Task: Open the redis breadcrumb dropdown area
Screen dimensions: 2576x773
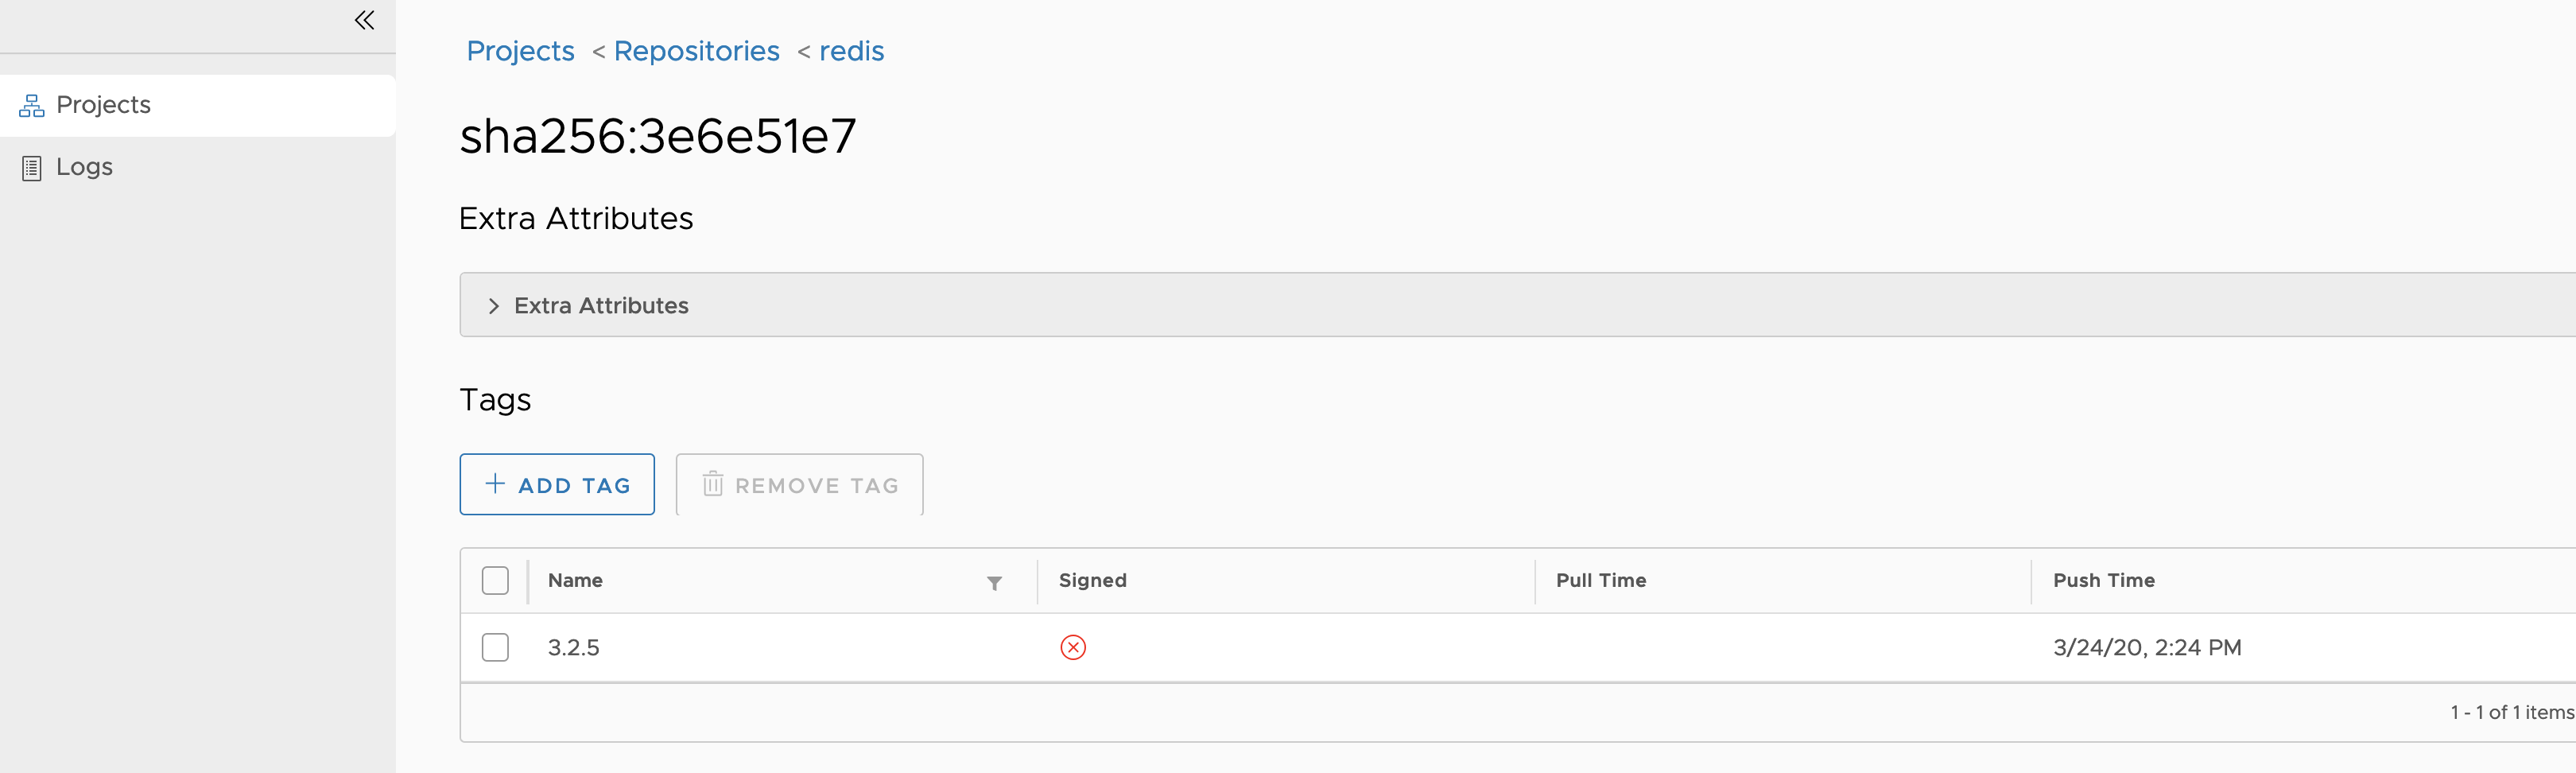Action: (851, 51)
